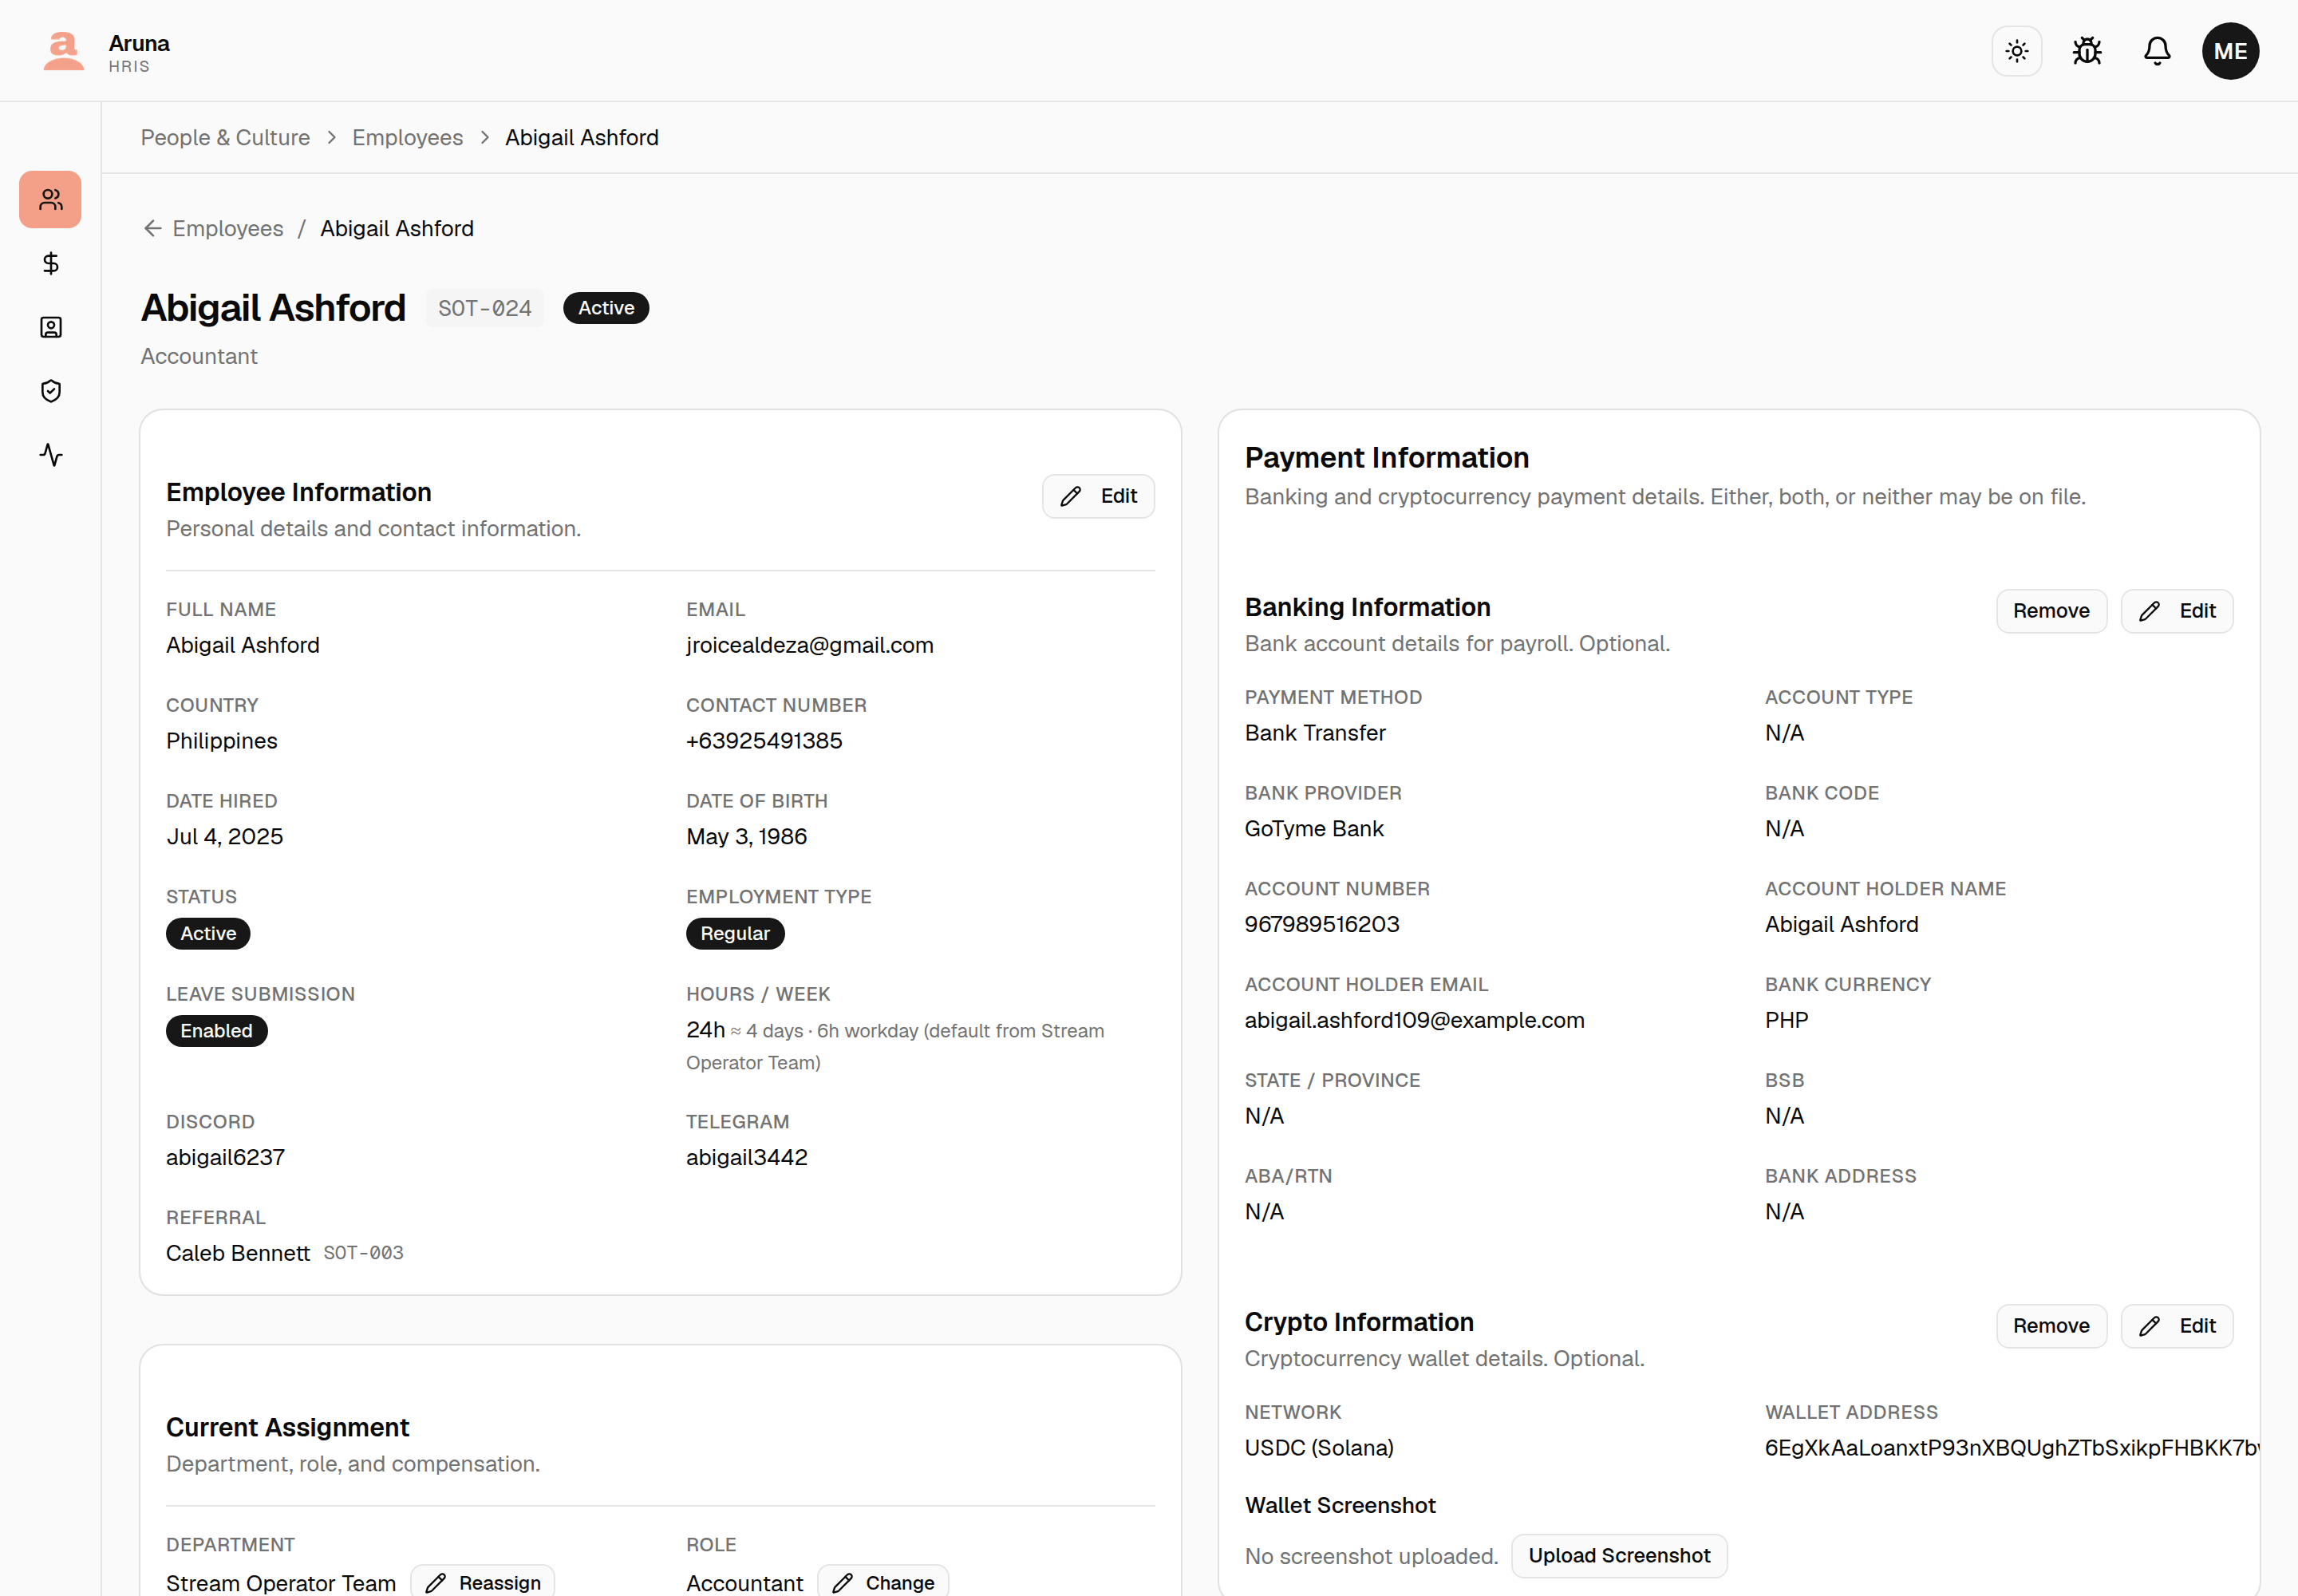Click email jroicealdeza@gmail.com
This screenshot has height=1596, width=2298.
coord(809,646)
